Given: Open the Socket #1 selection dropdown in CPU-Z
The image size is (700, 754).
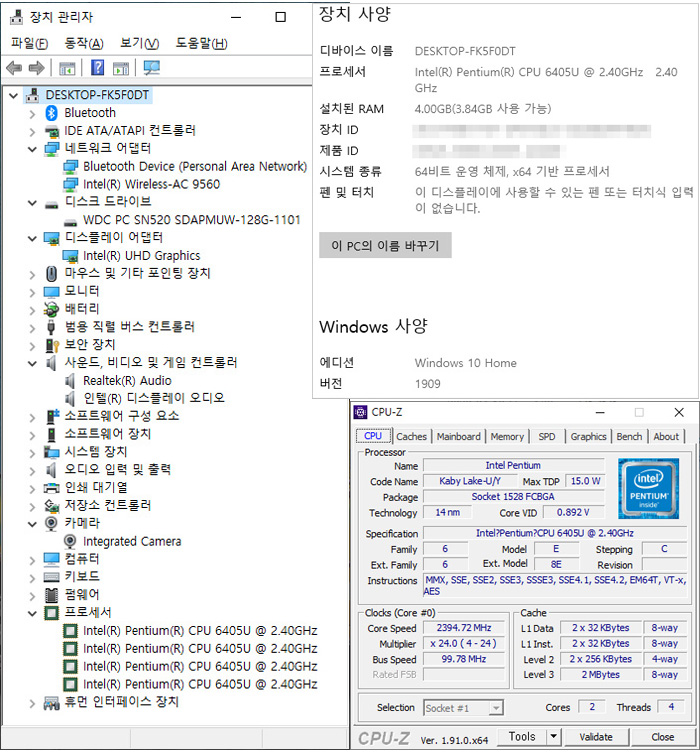Looking at the screenshot, I should [x=496, y=708].
